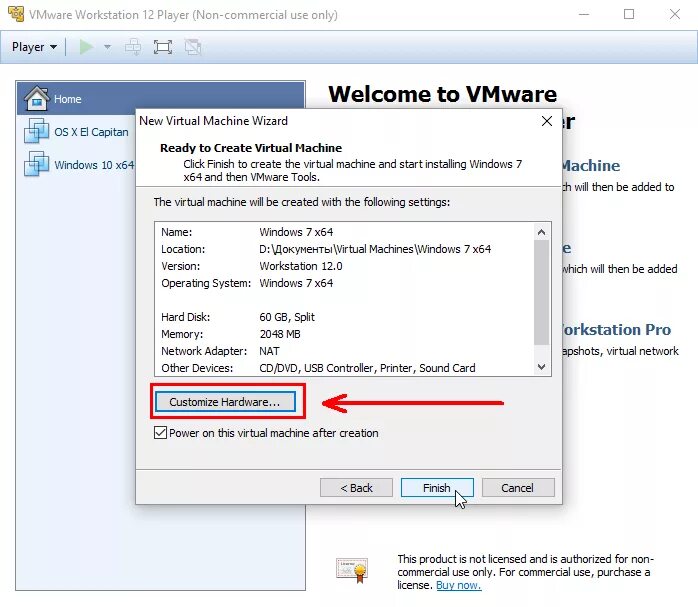Maximize the VMware Player window
Image resolution: width=698 pixels, height=607 pixels.
tap(629, 14)
